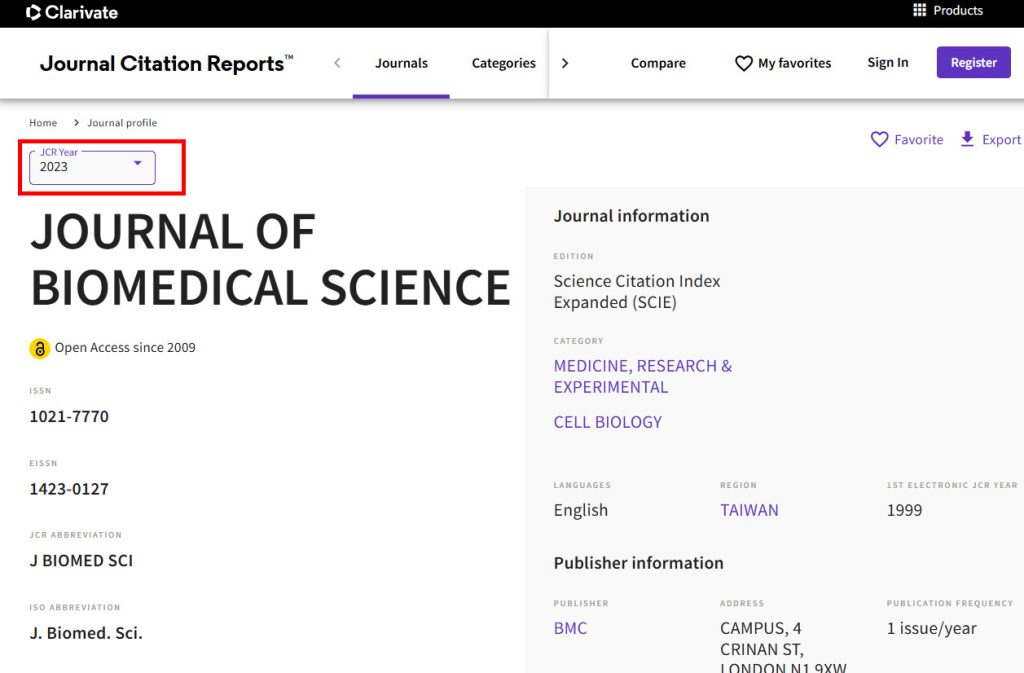
Task: Click the Journal of Biomedical Science heading
Action: pos(270,260)
